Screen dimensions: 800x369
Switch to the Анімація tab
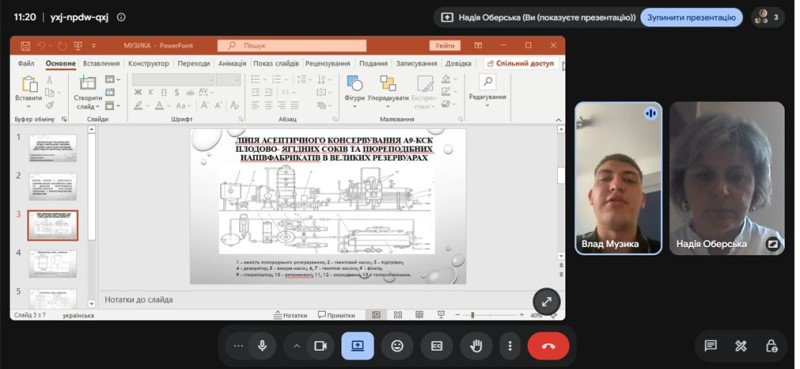point(232,63)
